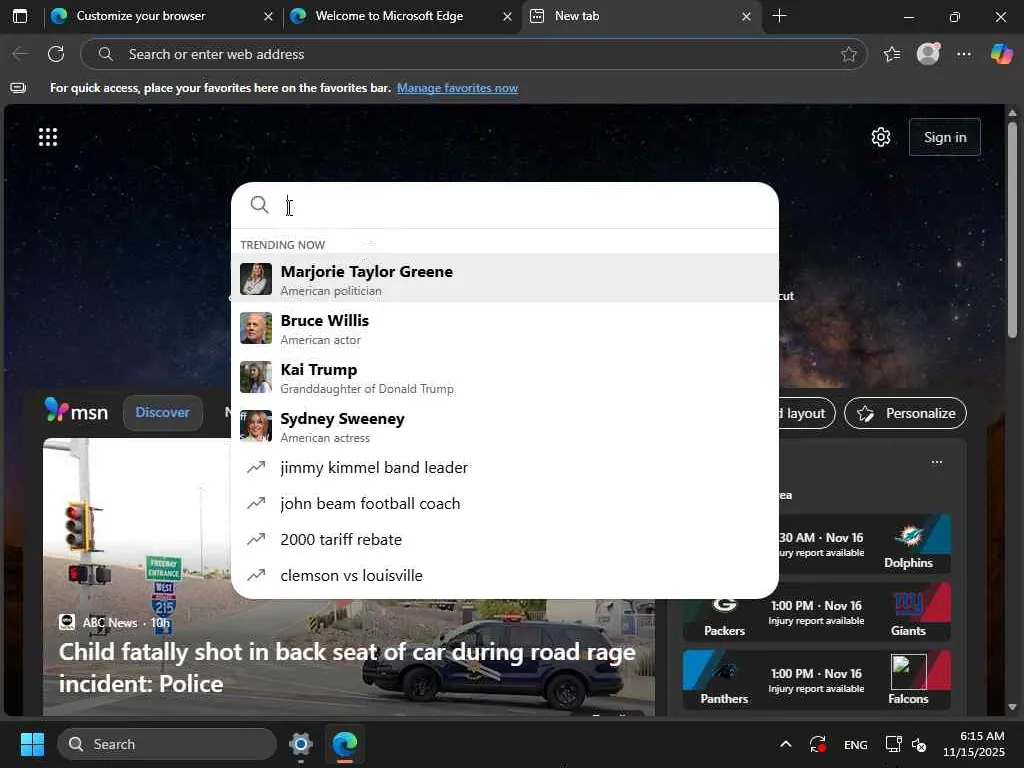Screen dimensions: 1024x768
Task: Click the Sign in button
Action: pos(944,137)
